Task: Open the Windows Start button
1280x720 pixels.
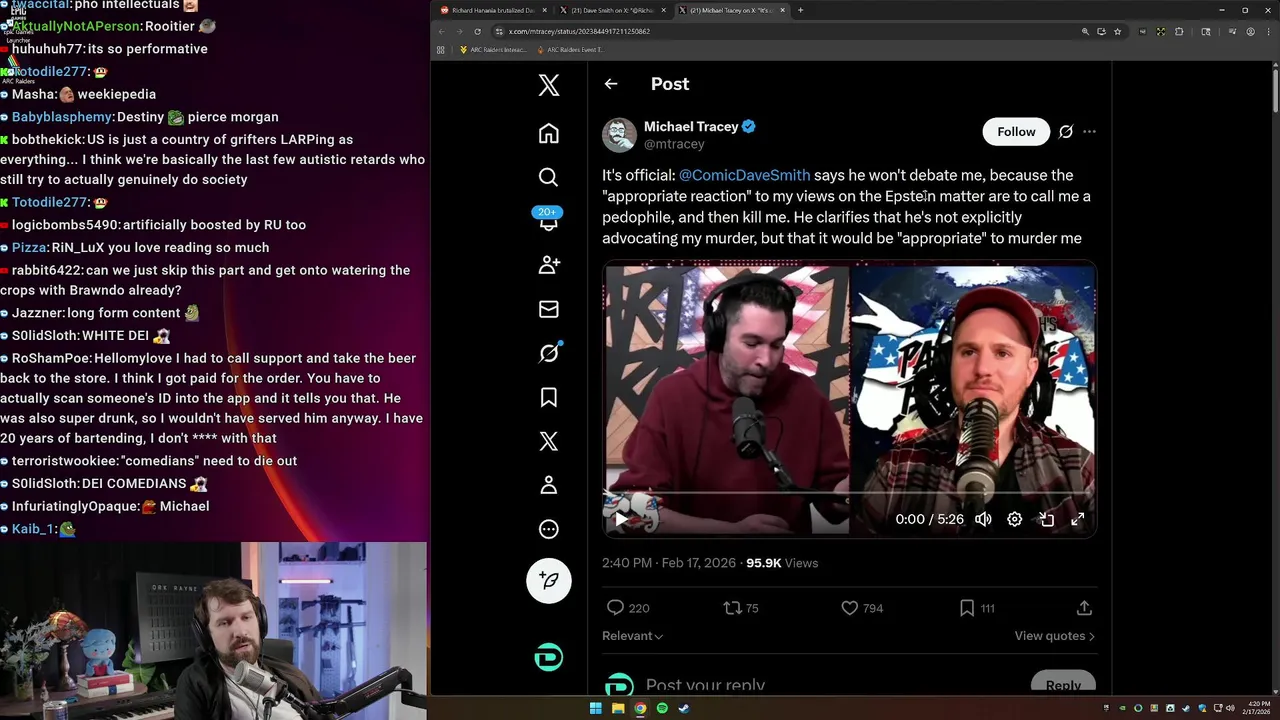Action: (x=596, y=708)
